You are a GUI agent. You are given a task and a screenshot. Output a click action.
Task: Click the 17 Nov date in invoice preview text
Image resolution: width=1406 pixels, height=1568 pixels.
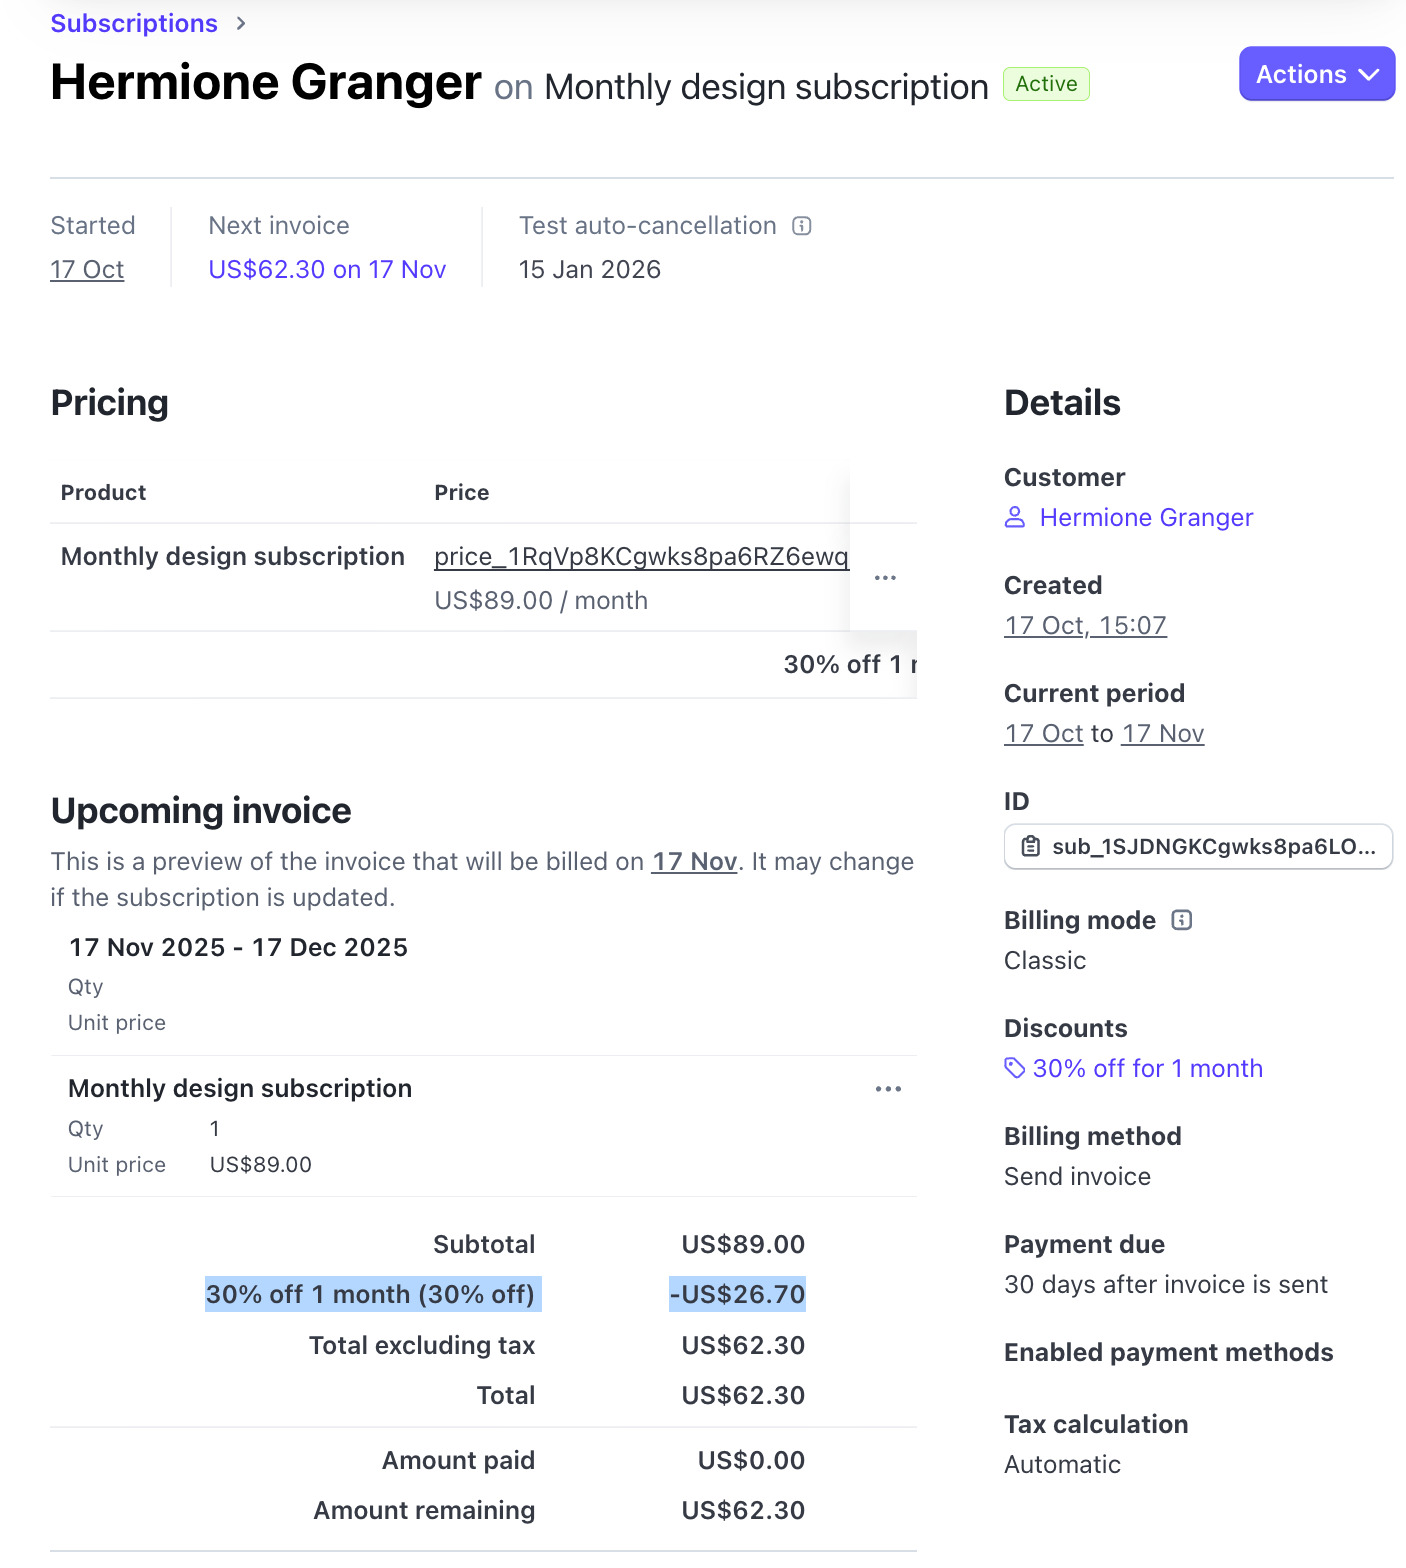click(x=694, y=861)
